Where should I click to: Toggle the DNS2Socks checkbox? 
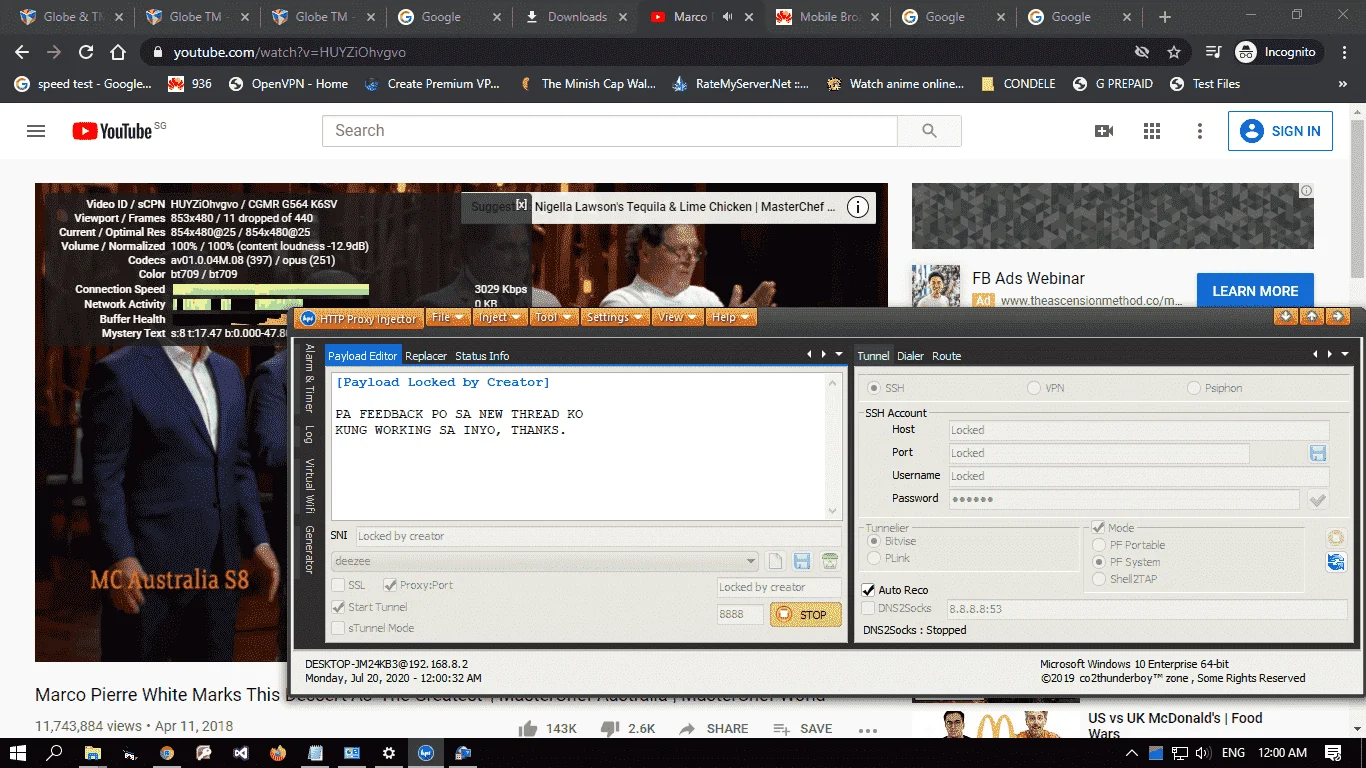click(868, 608)
